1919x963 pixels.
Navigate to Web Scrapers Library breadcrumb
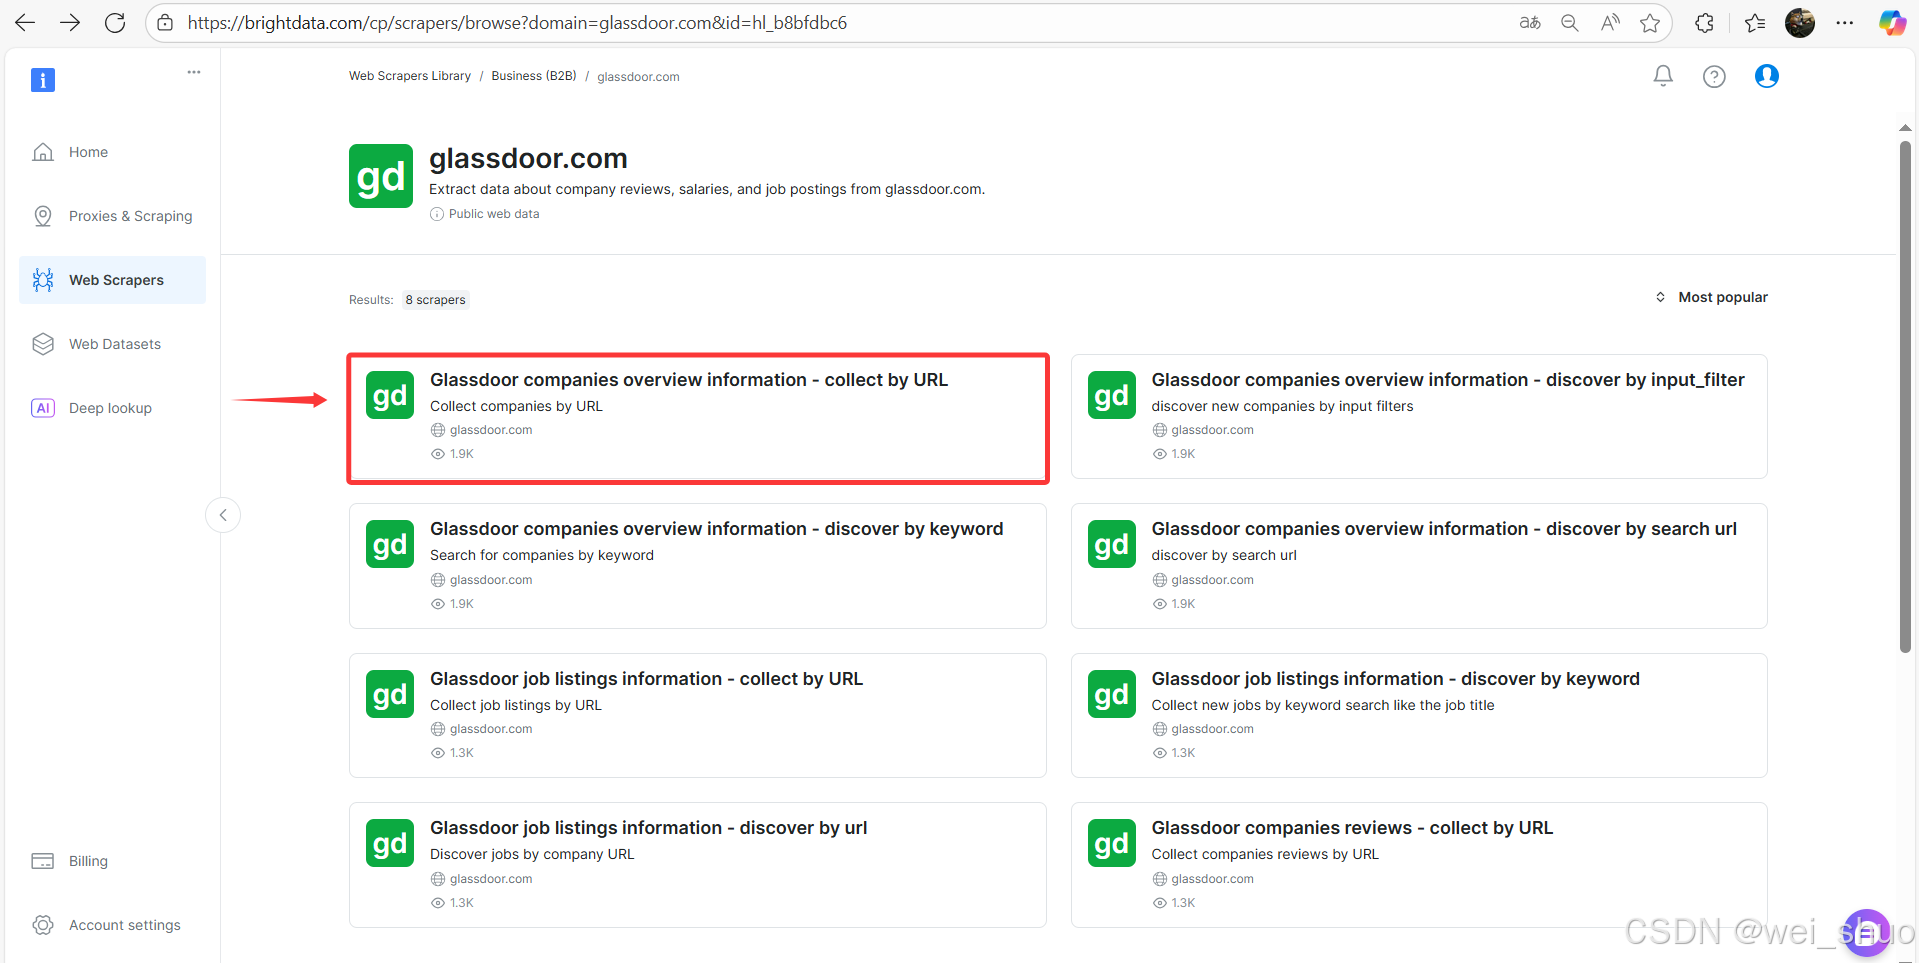pos(410,76)
